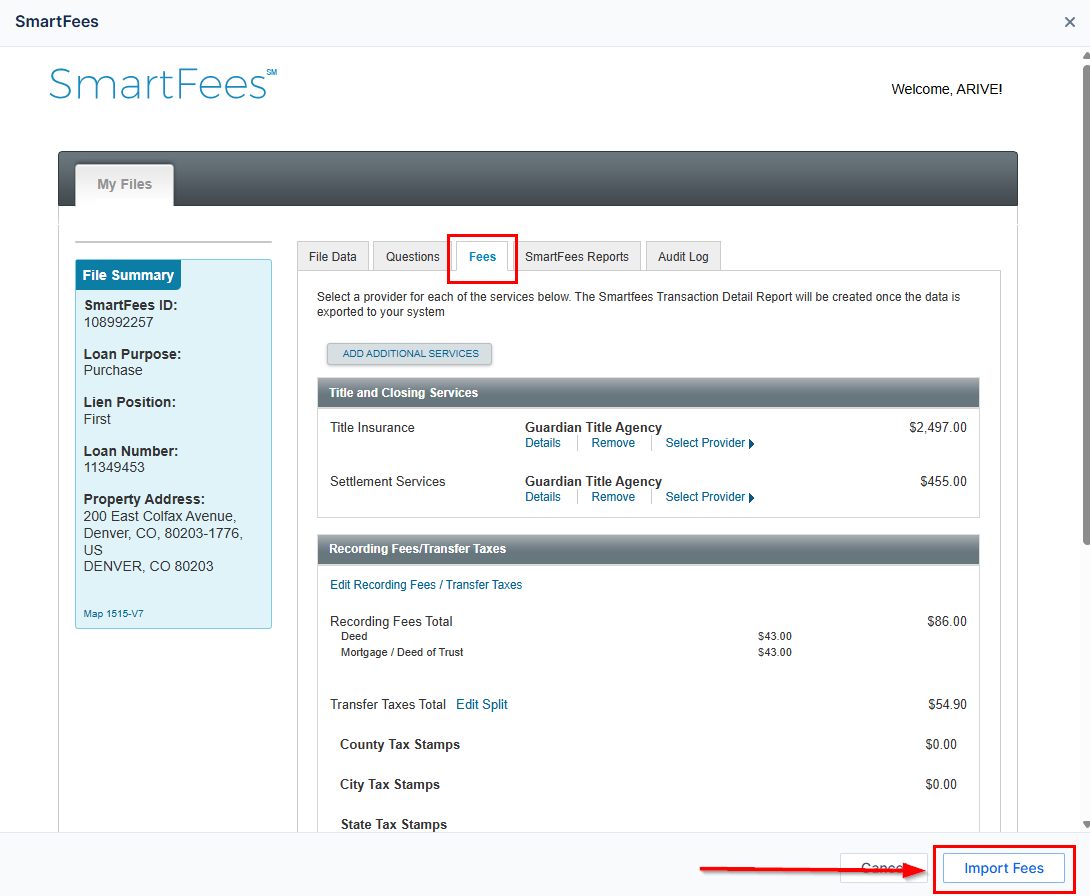Click the Deed recording fee line
The image size is (1090, 896).
[x=354, y=636]
